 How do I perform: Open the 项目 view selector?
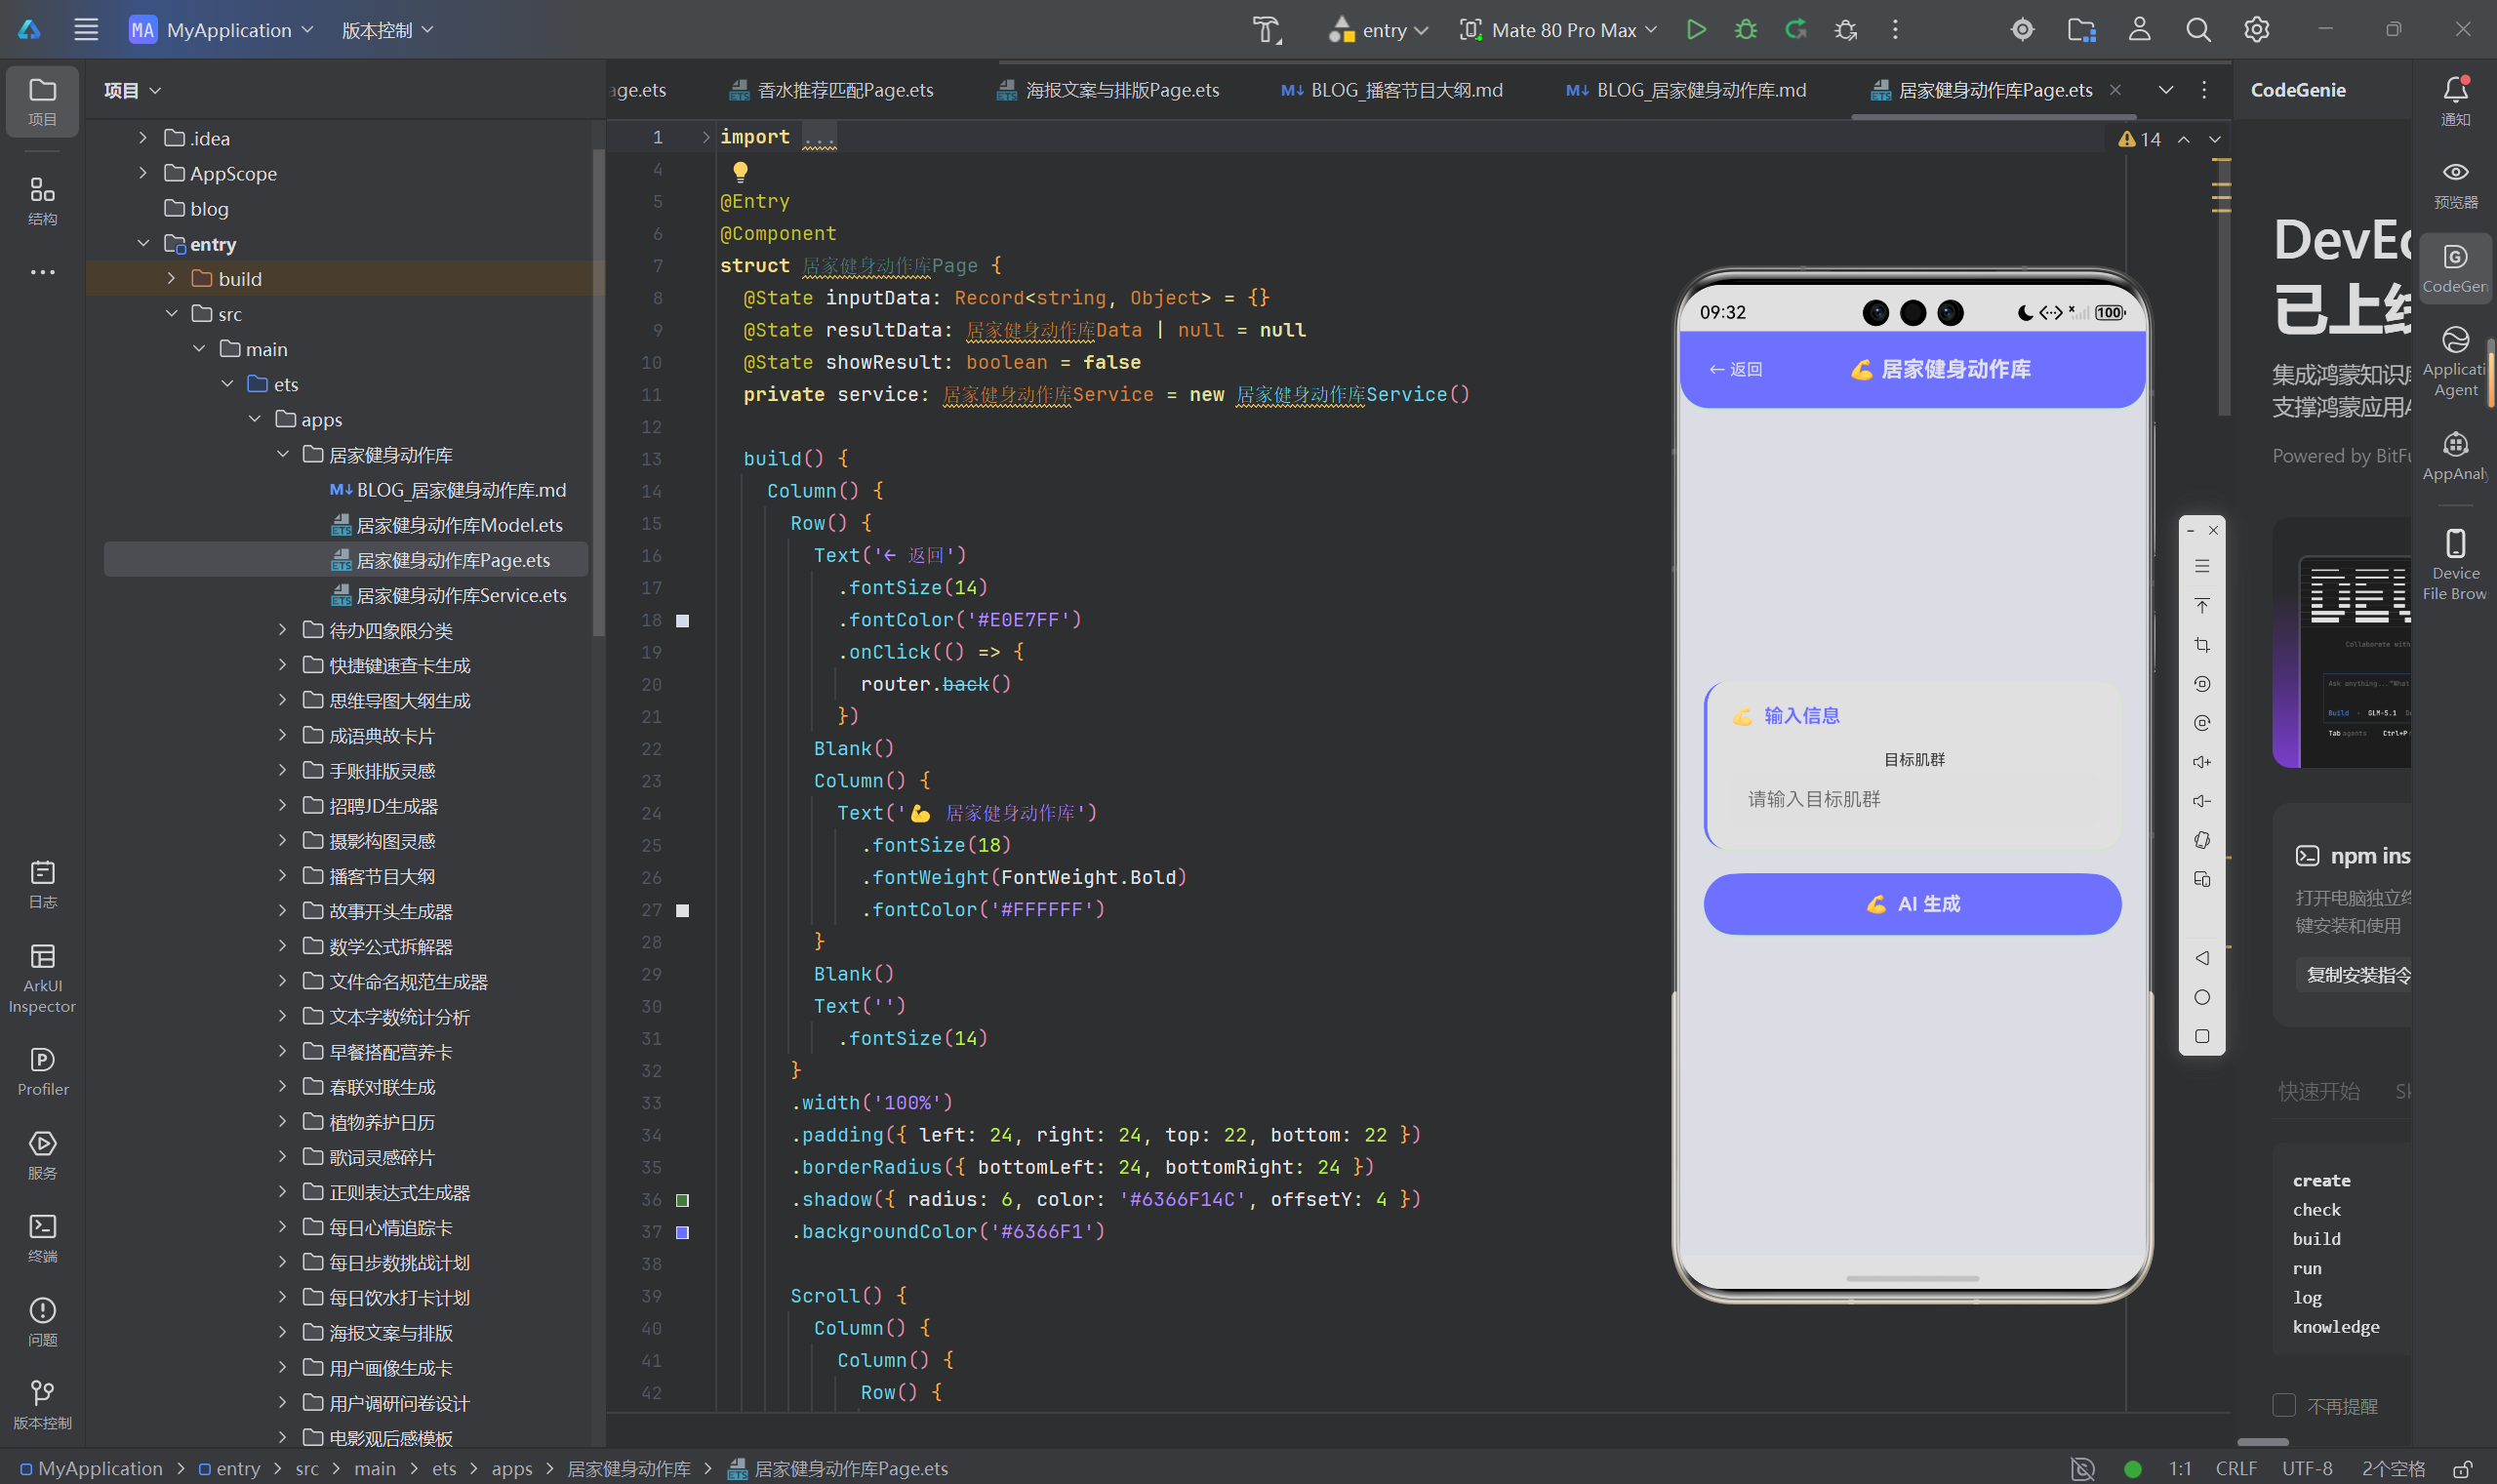pos(132,90)
